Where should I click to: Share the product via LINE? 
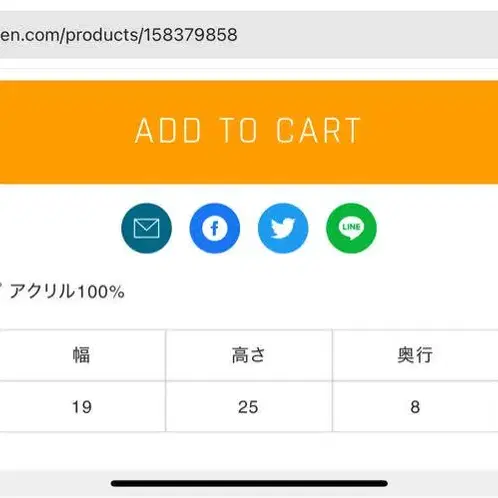pos(351,228)
